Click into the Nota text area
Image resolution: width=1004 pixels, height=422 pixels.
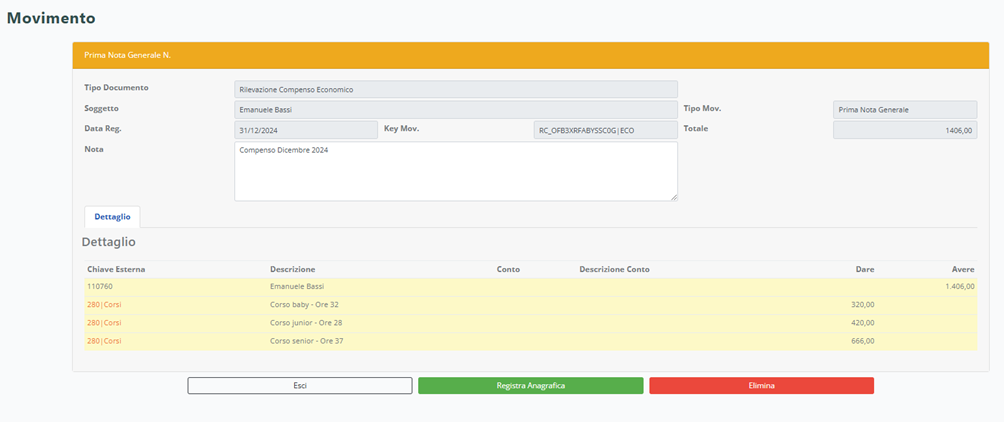click(455, 171)
